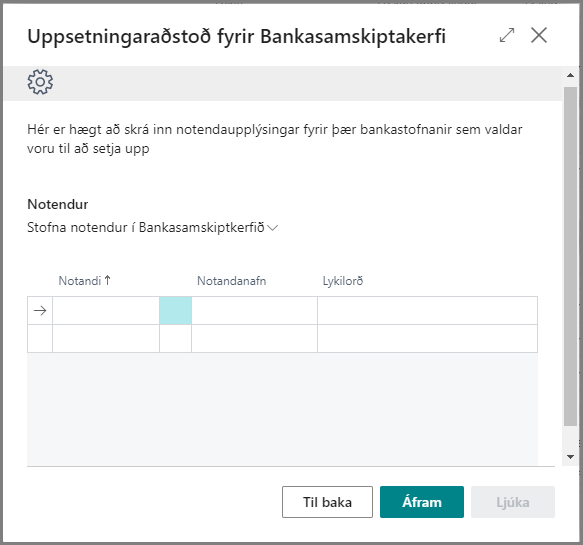The height and width of the screenshot is (545, 583).
Task: Click the row selector arrow in first row
Action: pos(40,310)
